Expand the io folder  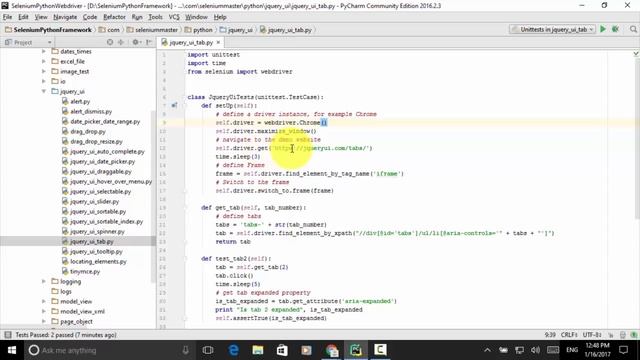44,81
